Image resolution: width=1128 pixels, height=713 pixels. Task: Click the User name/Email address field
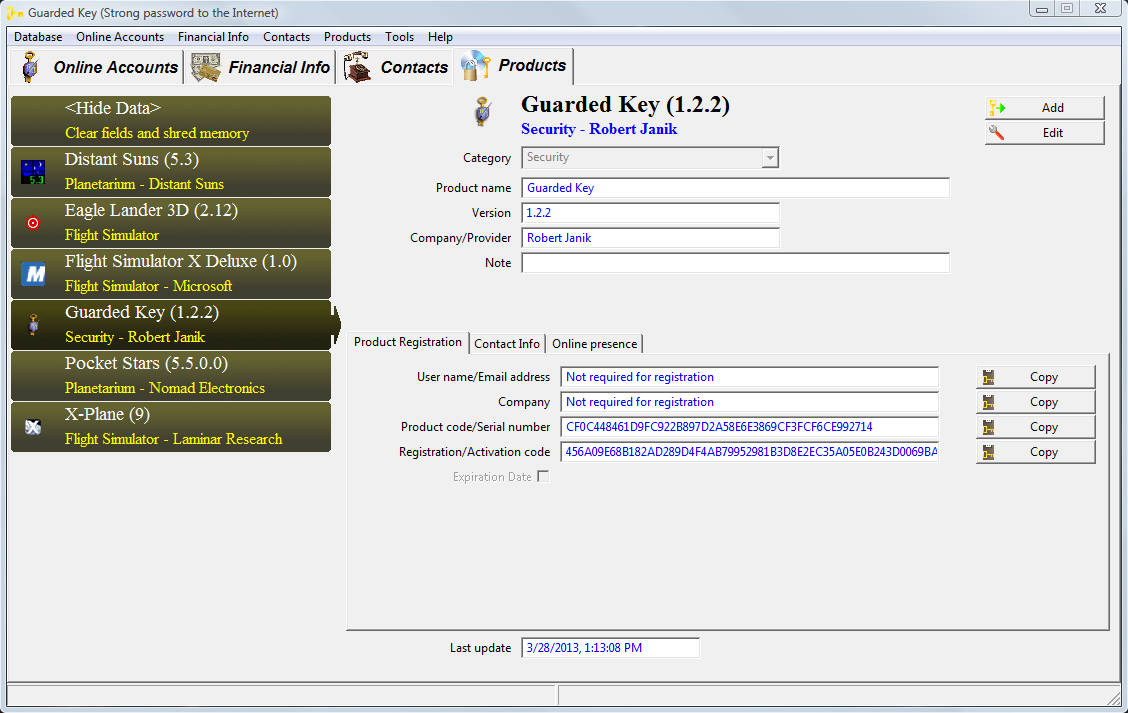click(x=750, y=377)
